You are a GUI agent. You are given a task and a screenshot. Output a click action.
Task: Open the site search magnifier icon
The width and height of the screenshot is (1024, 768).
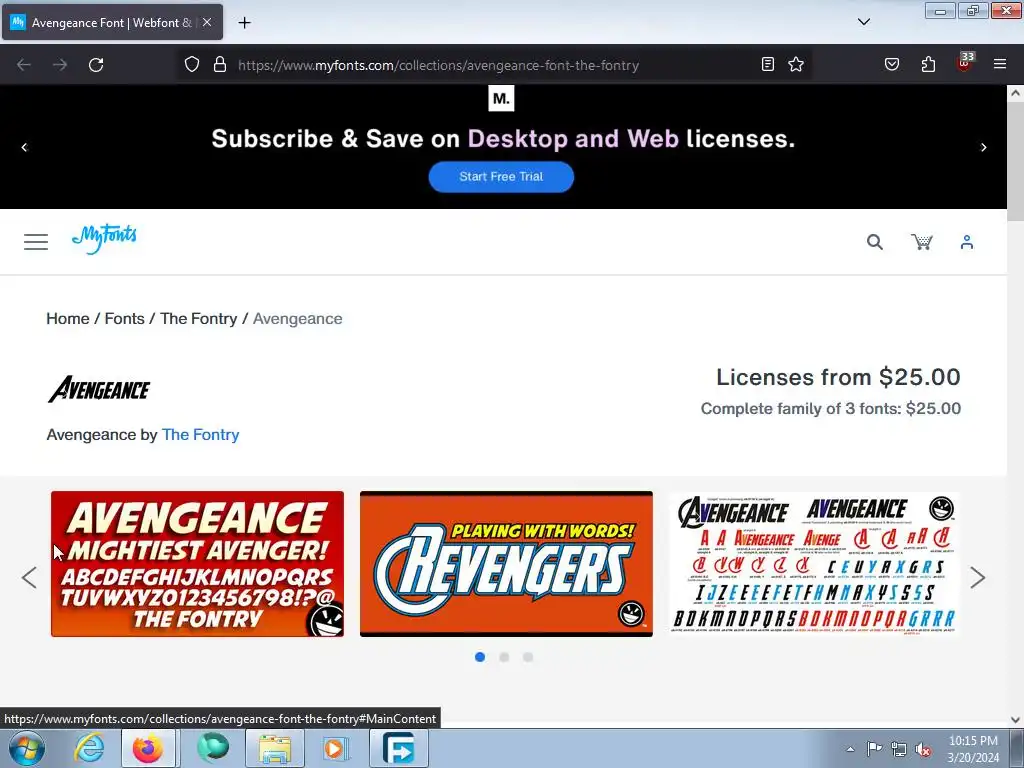click(875, 242)
